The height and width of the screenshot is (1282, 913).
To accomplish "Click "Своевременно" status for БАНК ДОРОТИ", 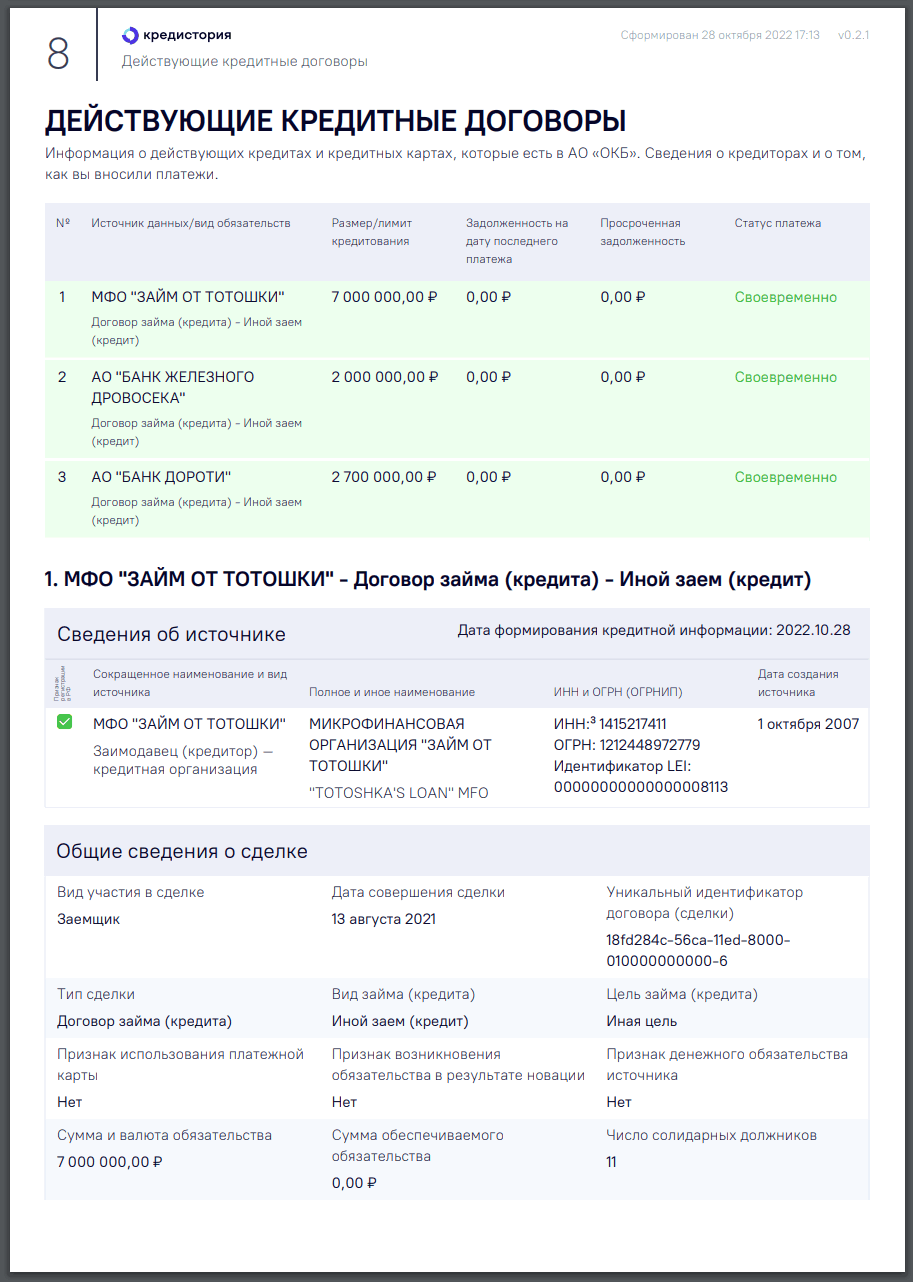I will [x=786, y=477].
